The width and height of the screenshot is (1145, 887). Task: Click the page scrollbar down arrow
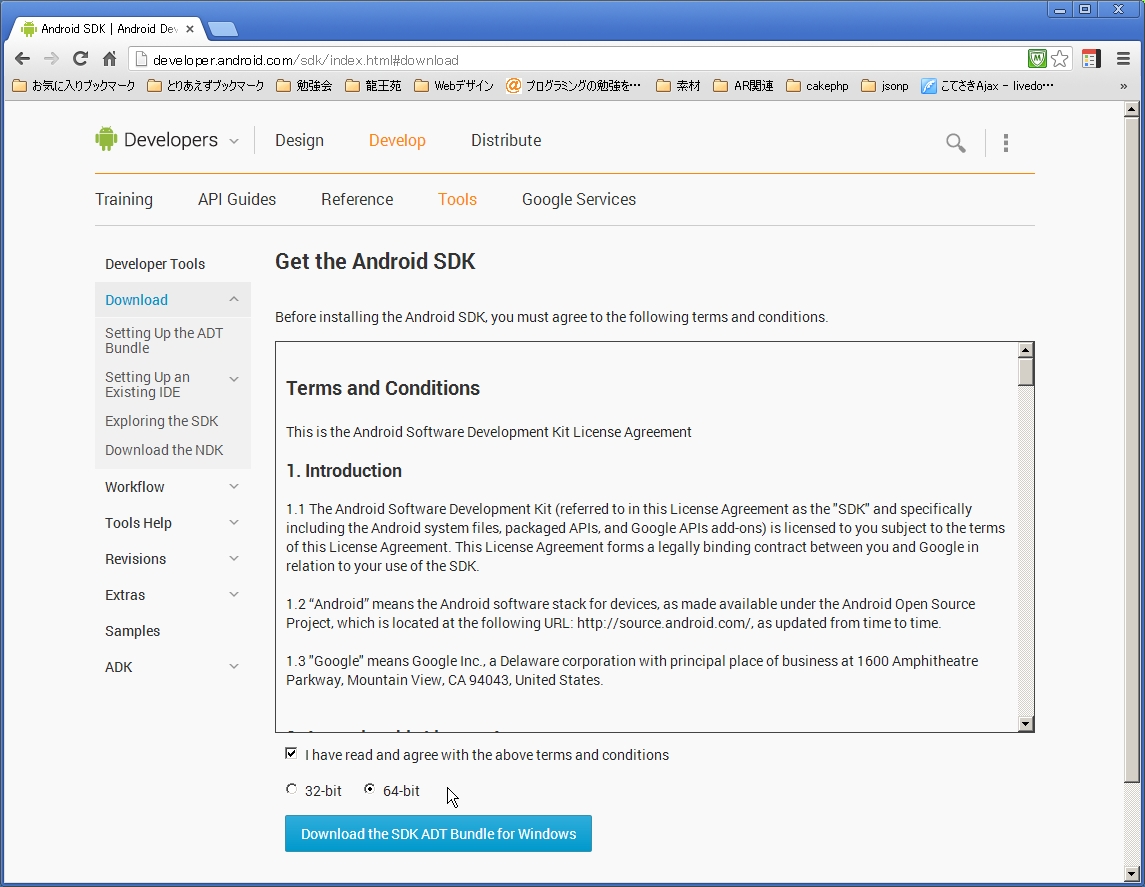tap(1132, 873)
